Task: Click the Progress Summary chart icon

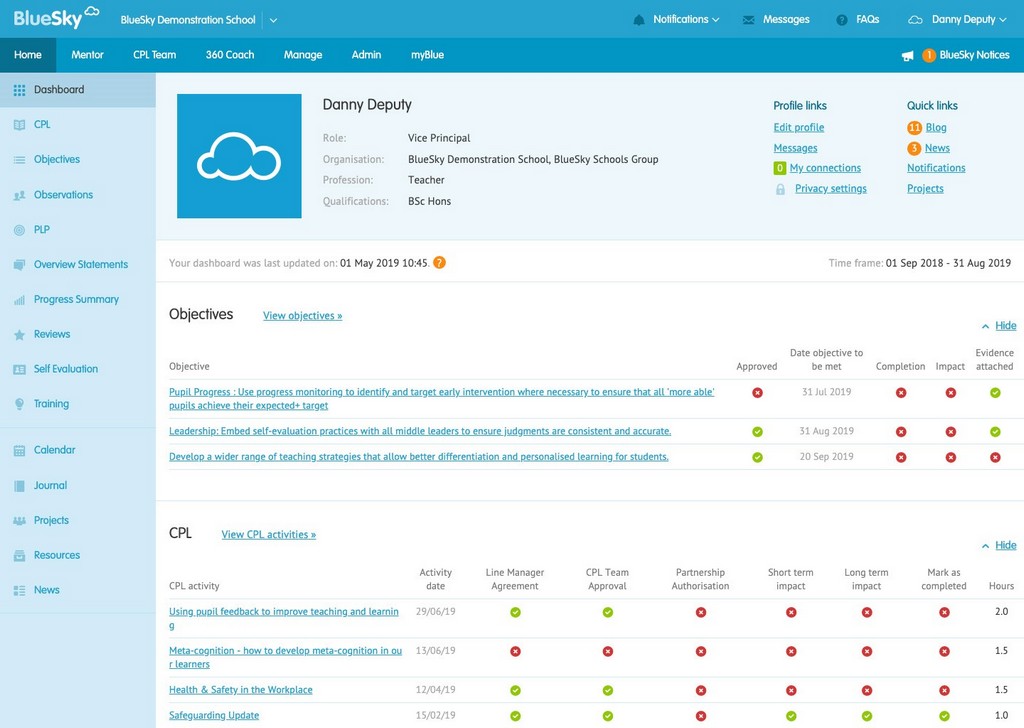Action: point(20,300)
